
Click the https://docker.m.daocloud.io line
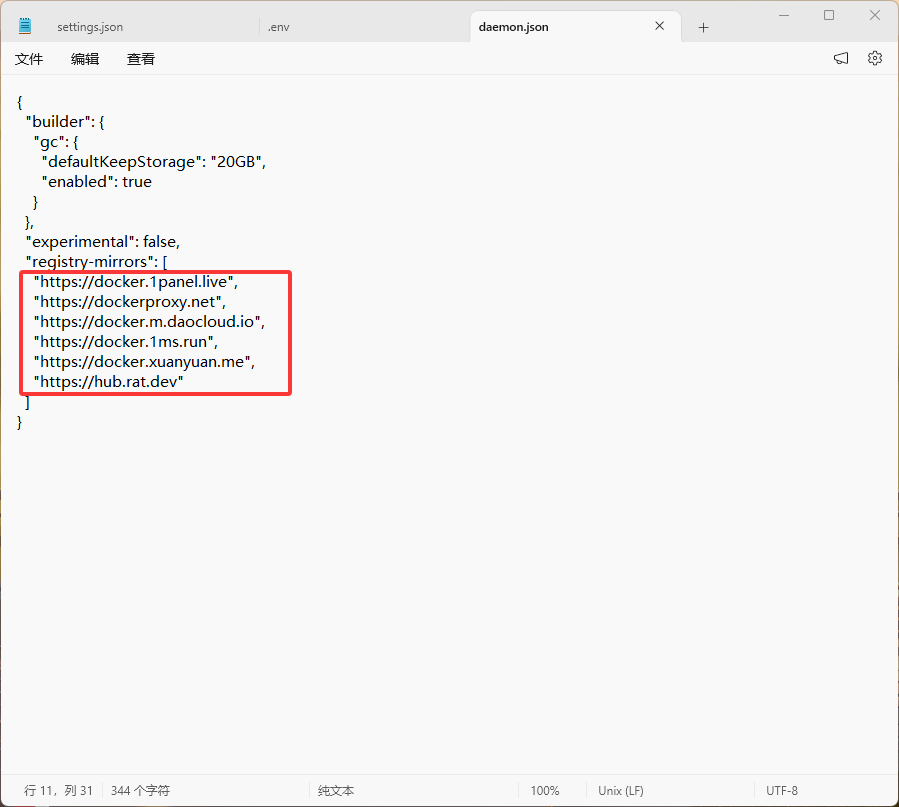[x=149, y=322]
